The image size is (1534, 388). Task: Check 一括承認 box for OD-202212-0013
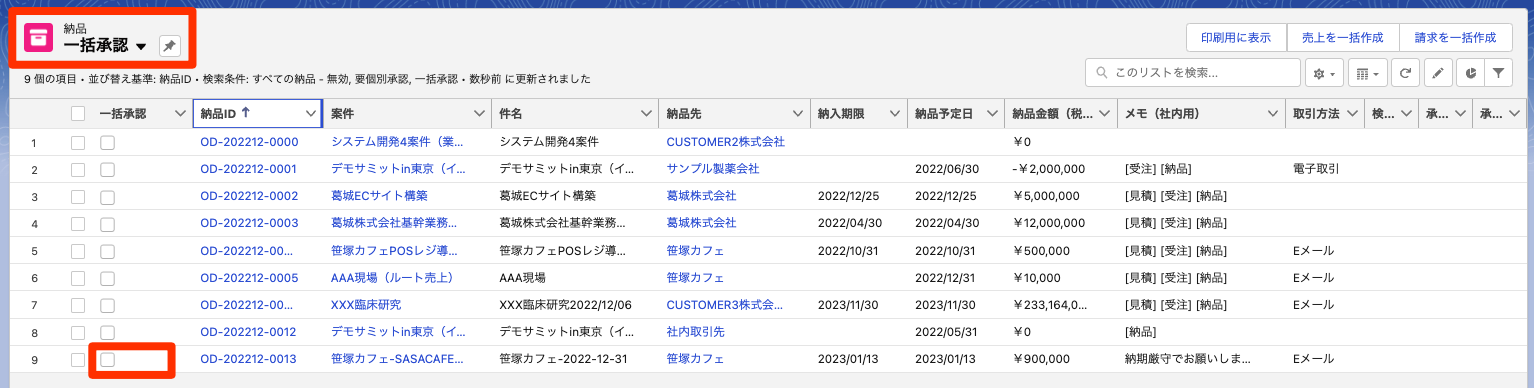click(107, 359)
